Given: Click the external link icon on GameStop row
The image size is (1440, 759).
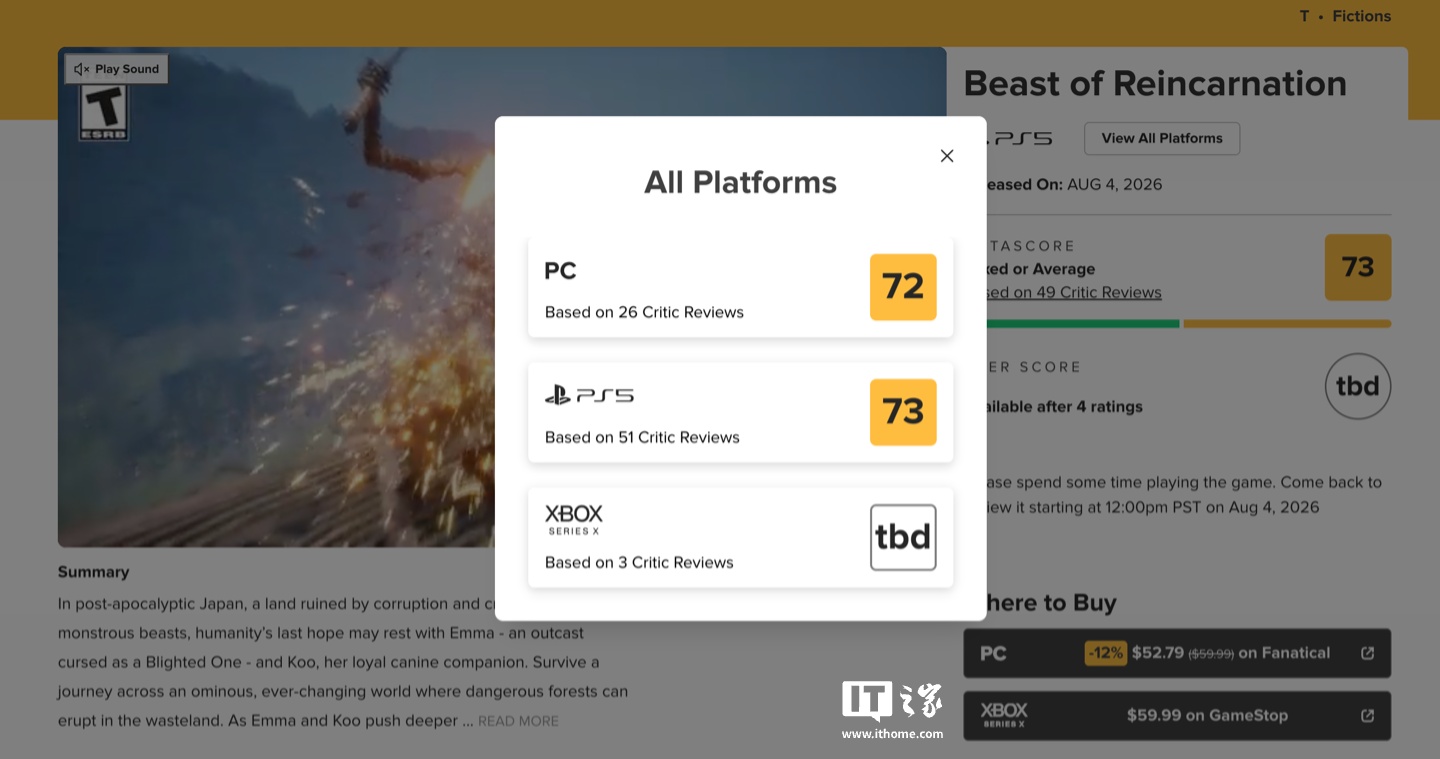Looking at the screenshot, I should coord(1368,716).
